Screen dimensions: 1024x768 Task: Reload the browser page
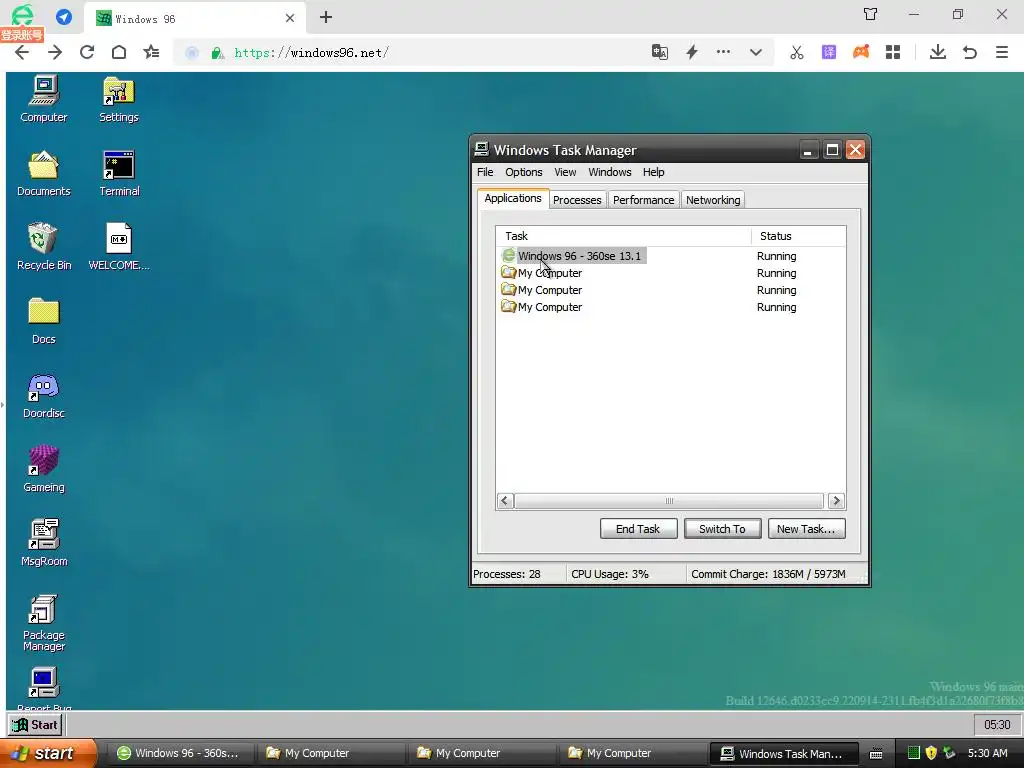tap(87, 52)
